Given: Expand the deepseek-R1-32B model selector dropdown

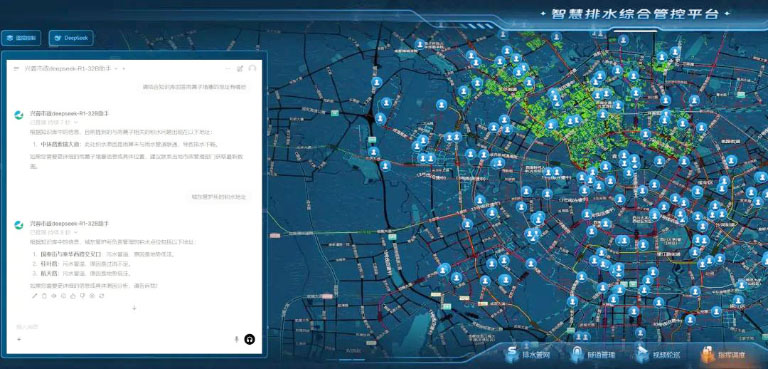Looking at the screenshot, I should coord(116,69).
